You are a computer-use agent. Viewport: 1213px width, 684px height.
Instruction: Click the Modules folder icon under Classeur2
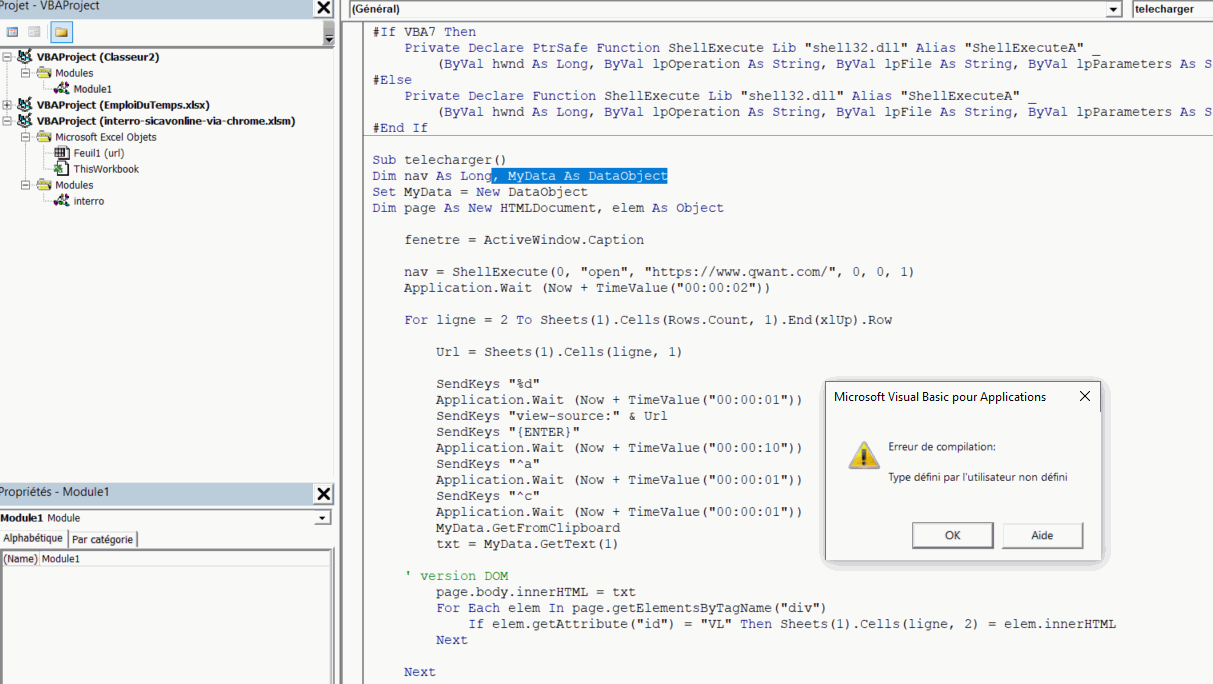click(44, 73)
